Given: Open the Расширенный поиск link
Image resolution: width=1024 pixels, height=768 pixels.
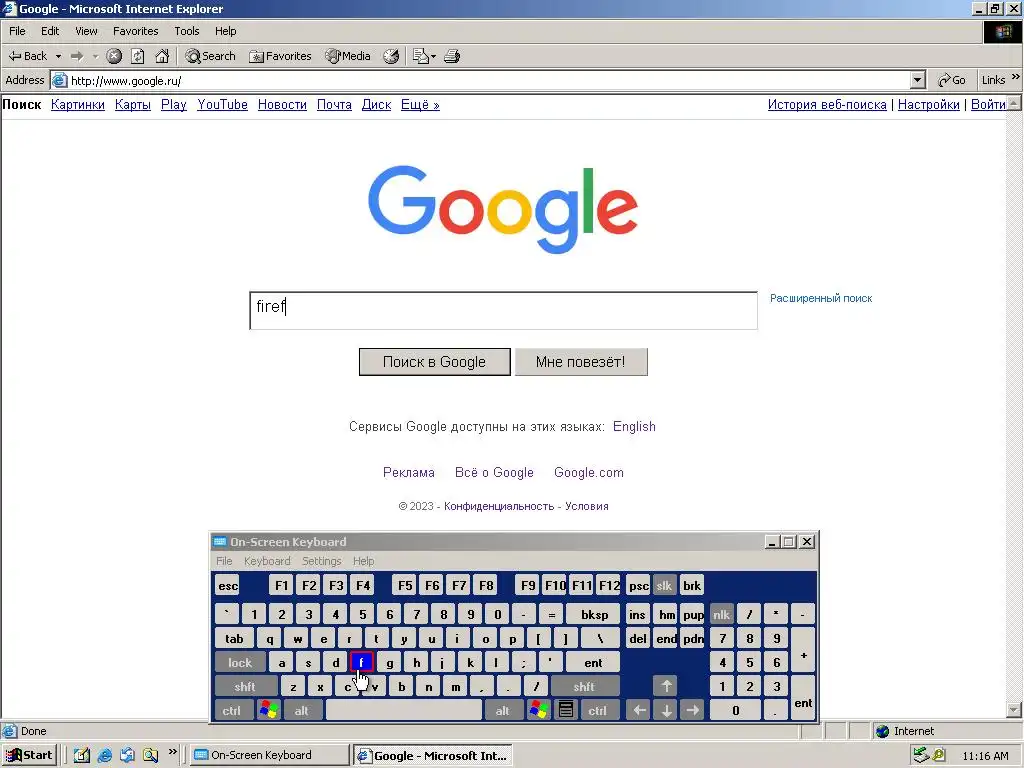Looking at the screenshot, I should point(821,298).
